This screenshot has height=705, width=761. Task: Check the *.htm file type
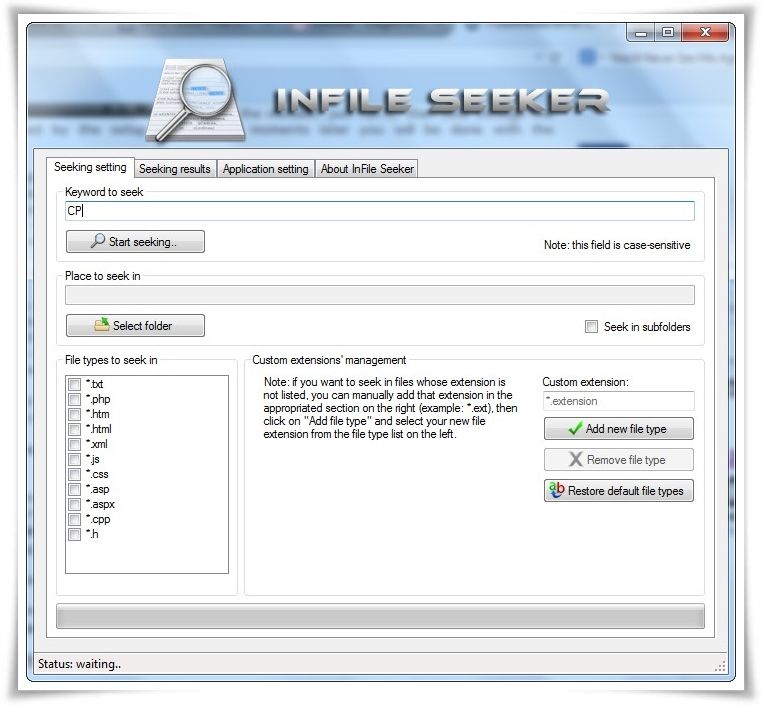74,414
